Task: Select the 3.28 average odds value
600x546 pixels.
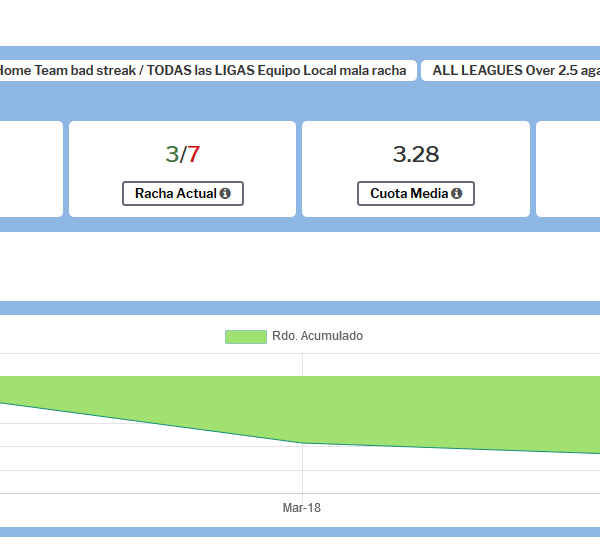Action: coord(416,154)
